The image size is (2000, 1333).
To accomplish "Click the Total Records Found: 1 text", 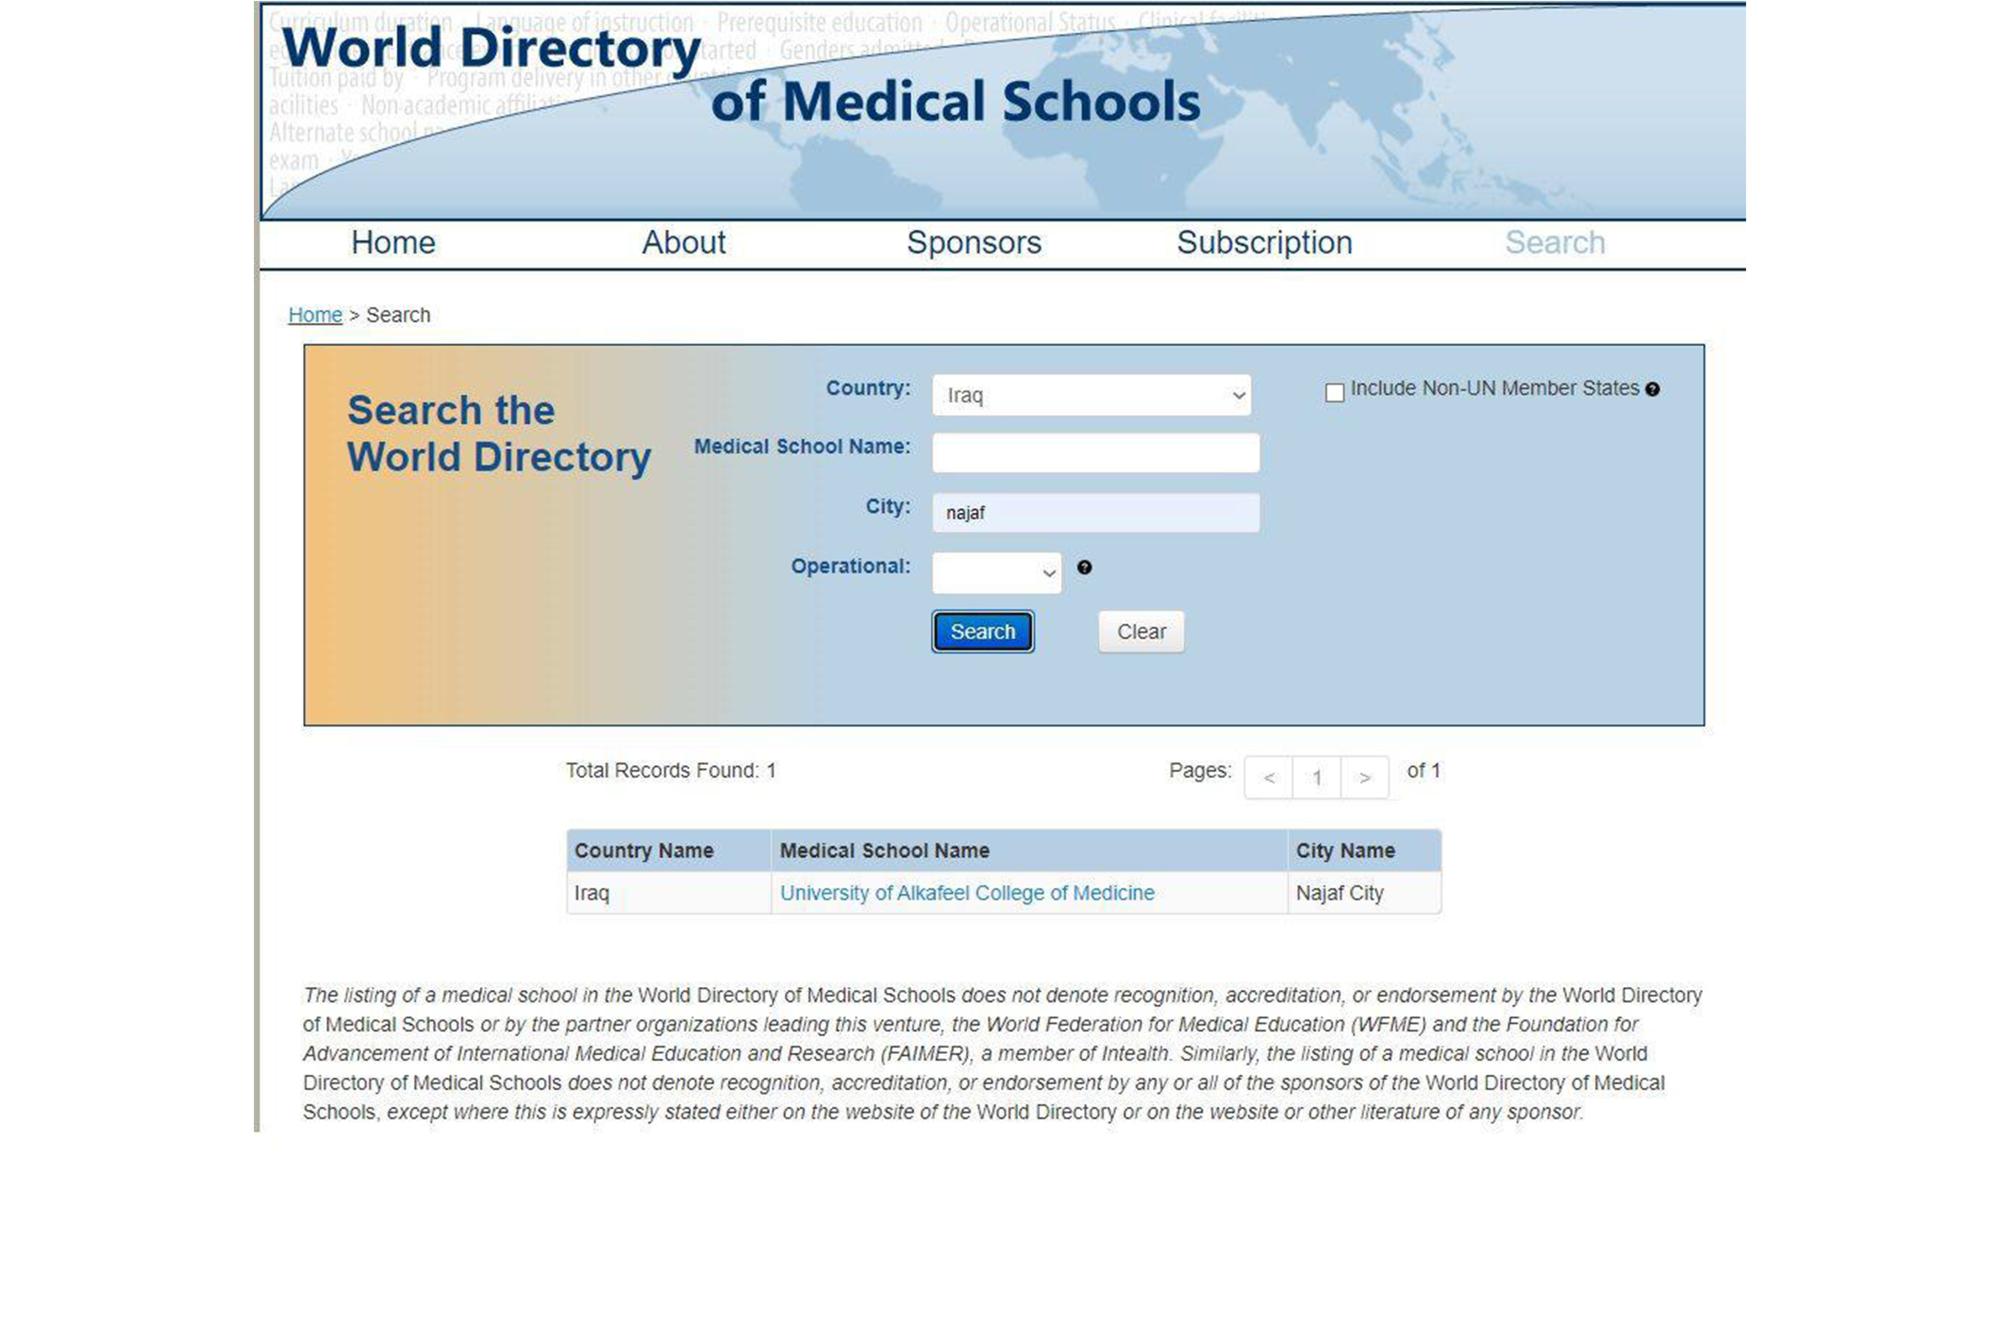I will (x=671, y=771).
